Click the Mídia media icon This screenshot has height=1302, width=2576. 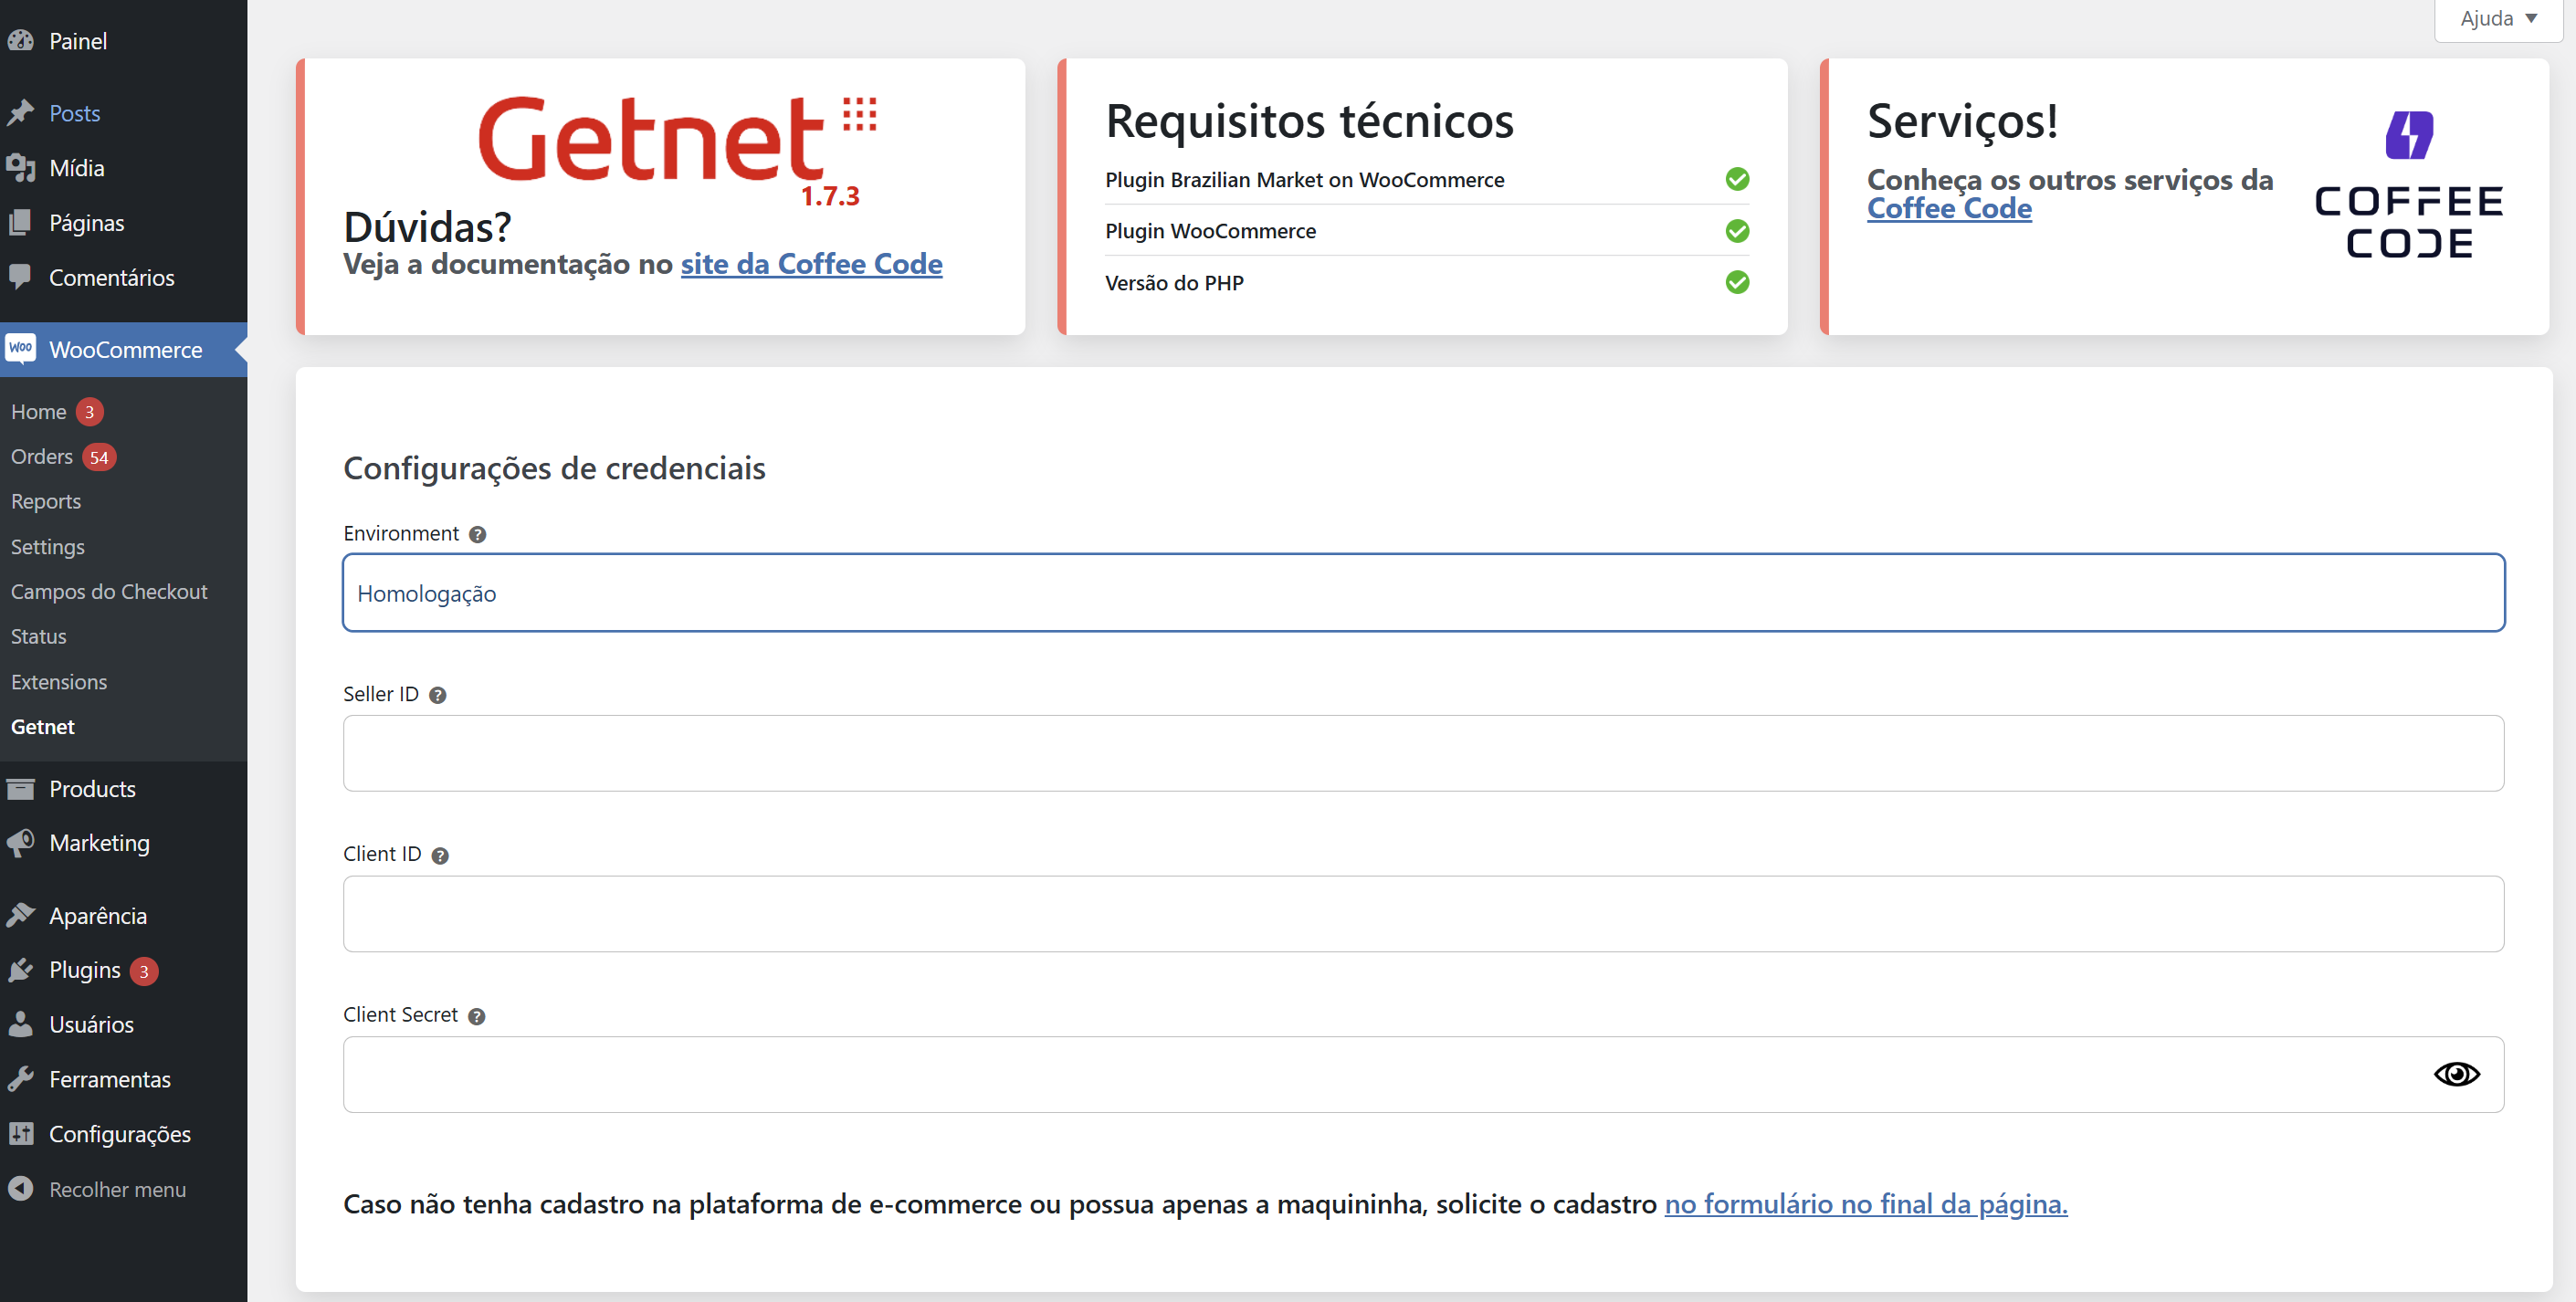click(x=21, y=168)
